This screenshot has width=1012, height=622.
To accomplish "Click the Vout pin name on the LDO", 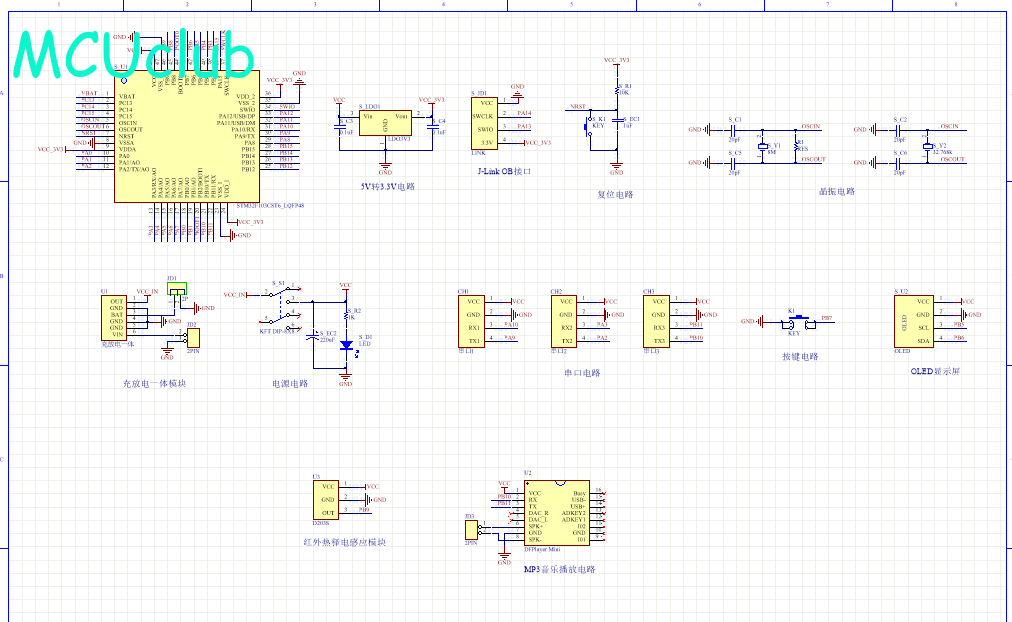I will 401,117.
